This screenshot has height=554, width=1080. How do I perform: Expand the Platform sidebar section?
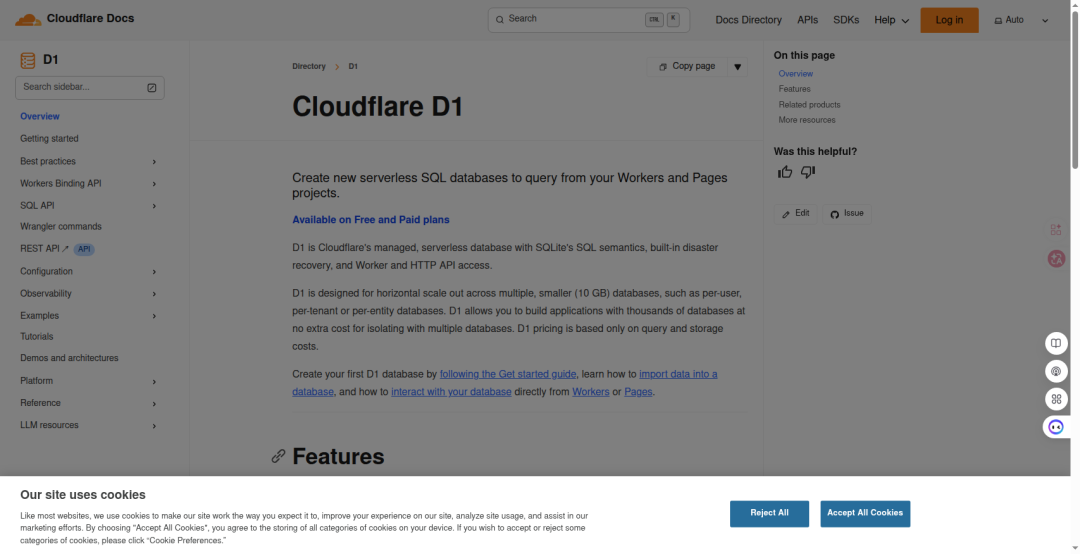point(154,382)
